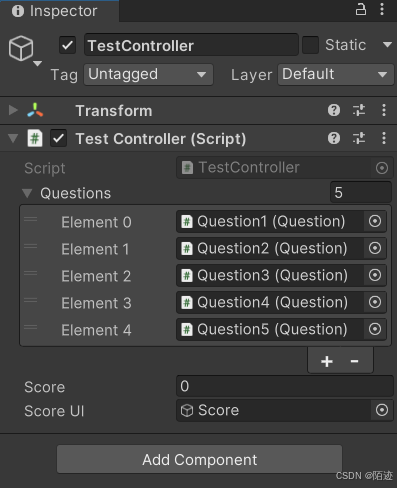The width and height of the screenshot is (397, 488).
Task: Click the Add Component button
Action: pos(199,460)
